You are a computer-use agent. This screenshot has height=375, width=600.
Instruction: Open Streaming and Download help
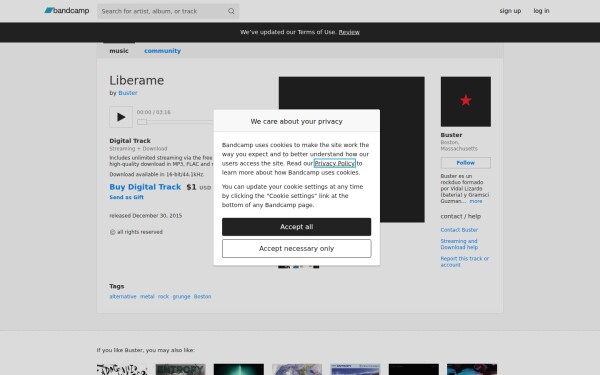(459, 244)
